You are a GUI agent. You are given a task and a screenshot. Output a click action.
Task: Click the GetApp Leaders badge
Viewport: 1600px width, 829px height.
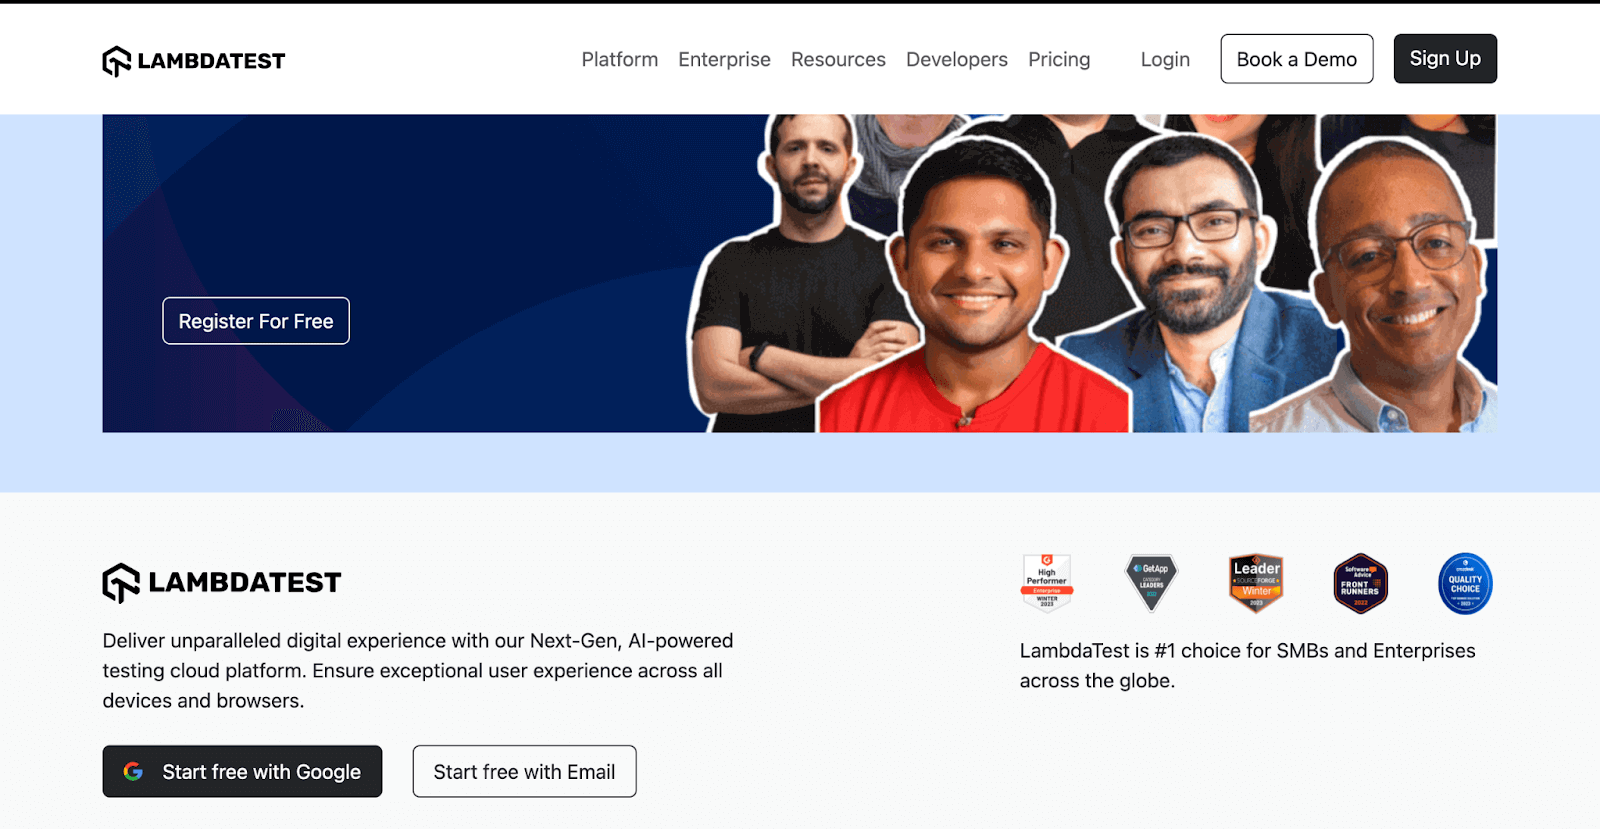(x=1151, y=583)
